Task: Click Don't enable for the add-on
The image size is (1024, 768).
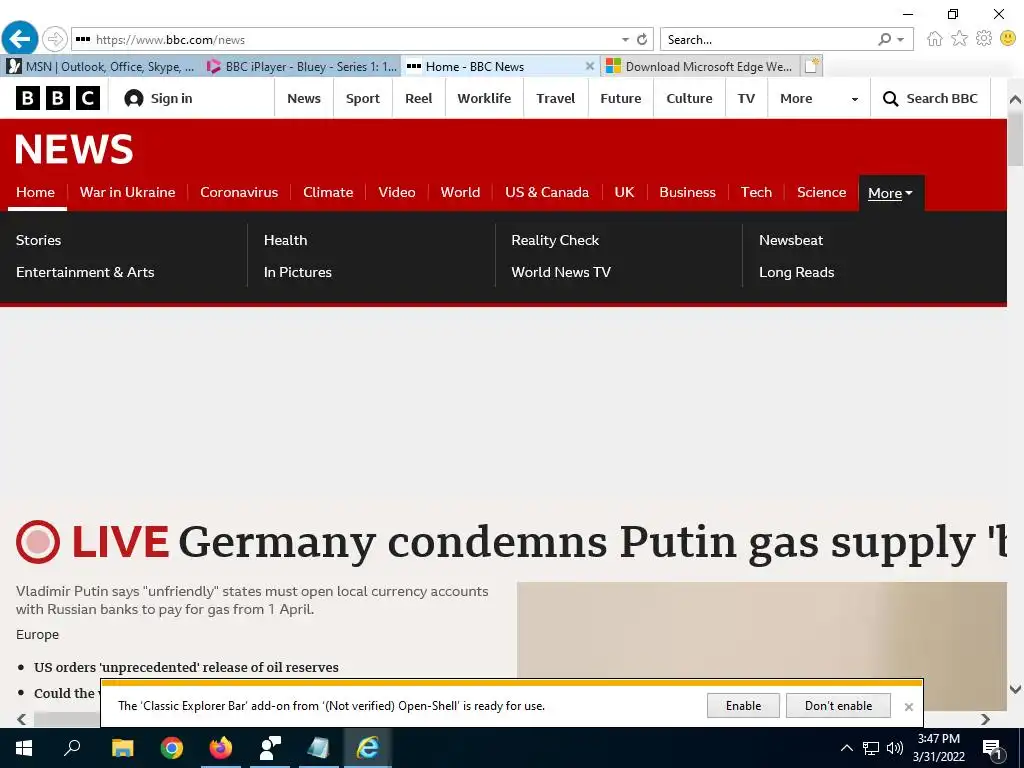Action: (838, 706)
